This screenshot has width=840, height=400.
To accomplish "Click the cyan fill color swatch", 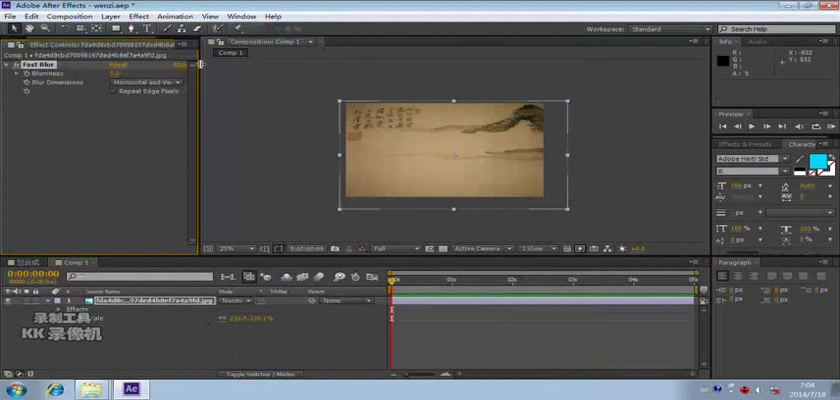I will 818,162.
